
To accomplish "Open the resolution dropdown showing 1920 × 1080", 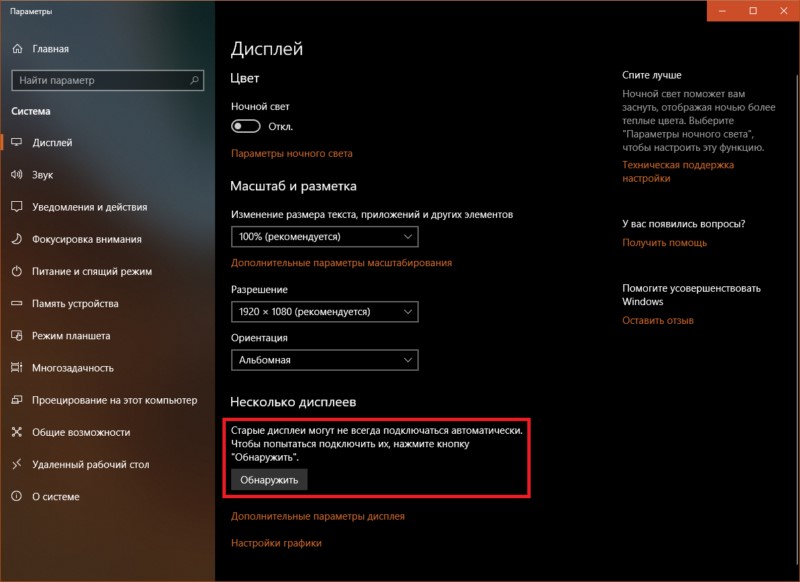I will click(324, 312).
